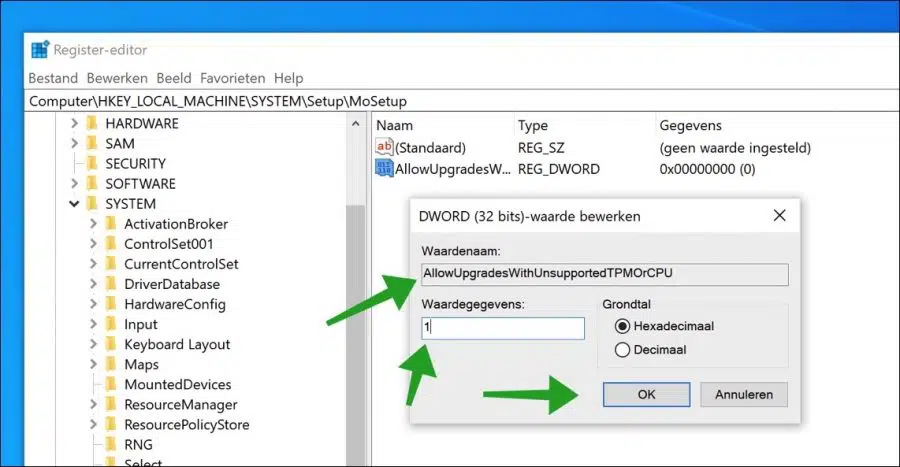
Task: Click the RNG folder icon
Action: 111,445
